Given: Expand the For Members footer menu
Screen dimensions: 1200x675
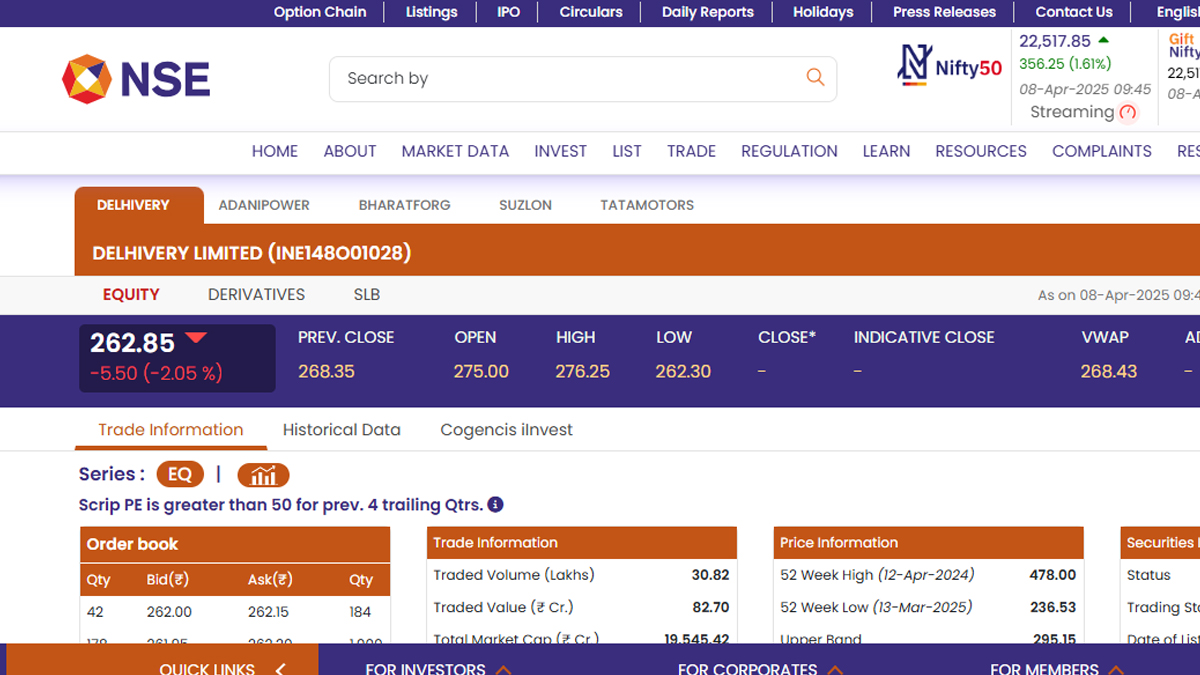Looking at the screenshot, I should [x=1116, y=668].
